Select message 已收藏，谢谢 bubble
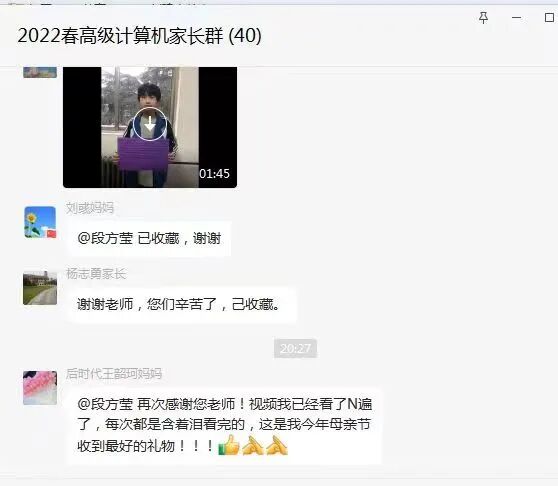 click(x=149, y=238)
